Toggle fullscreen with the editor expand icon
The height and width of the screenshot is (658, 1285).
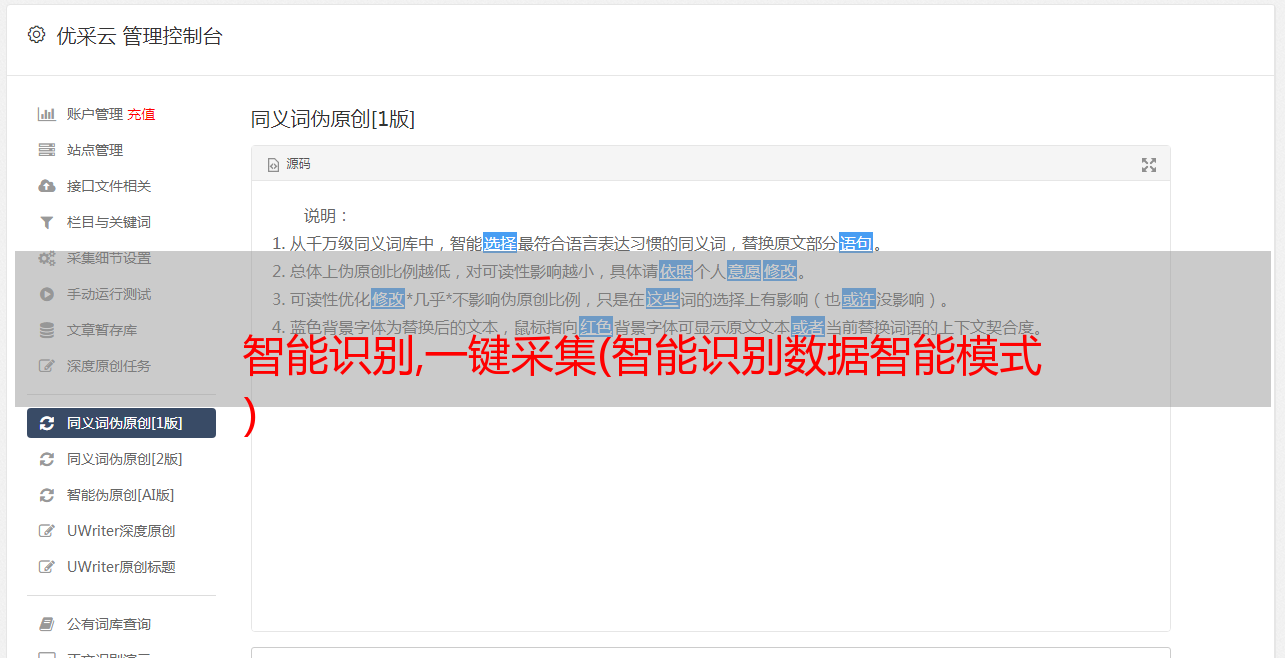click(x=1149, y=165)
